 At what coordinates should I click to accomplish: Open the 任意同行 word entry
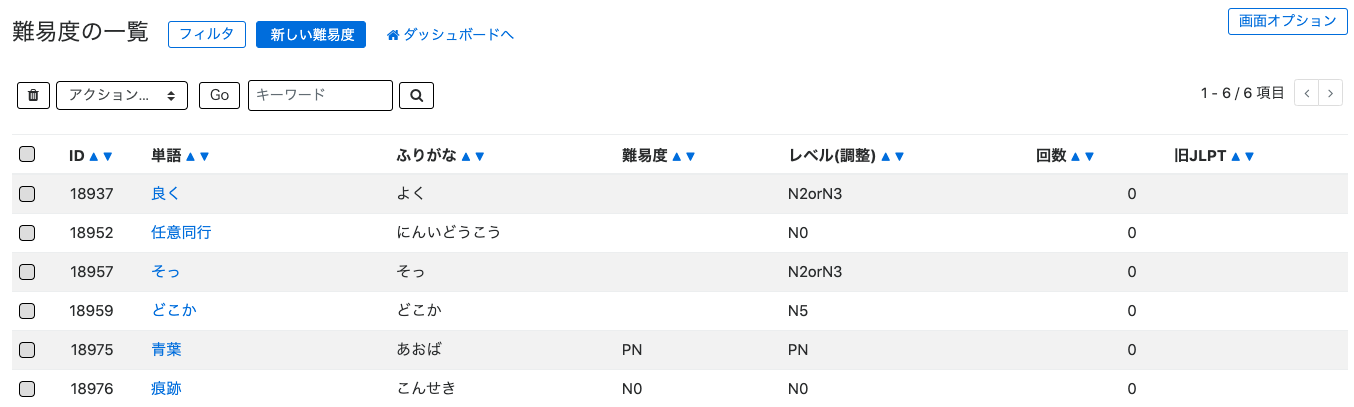181,232
